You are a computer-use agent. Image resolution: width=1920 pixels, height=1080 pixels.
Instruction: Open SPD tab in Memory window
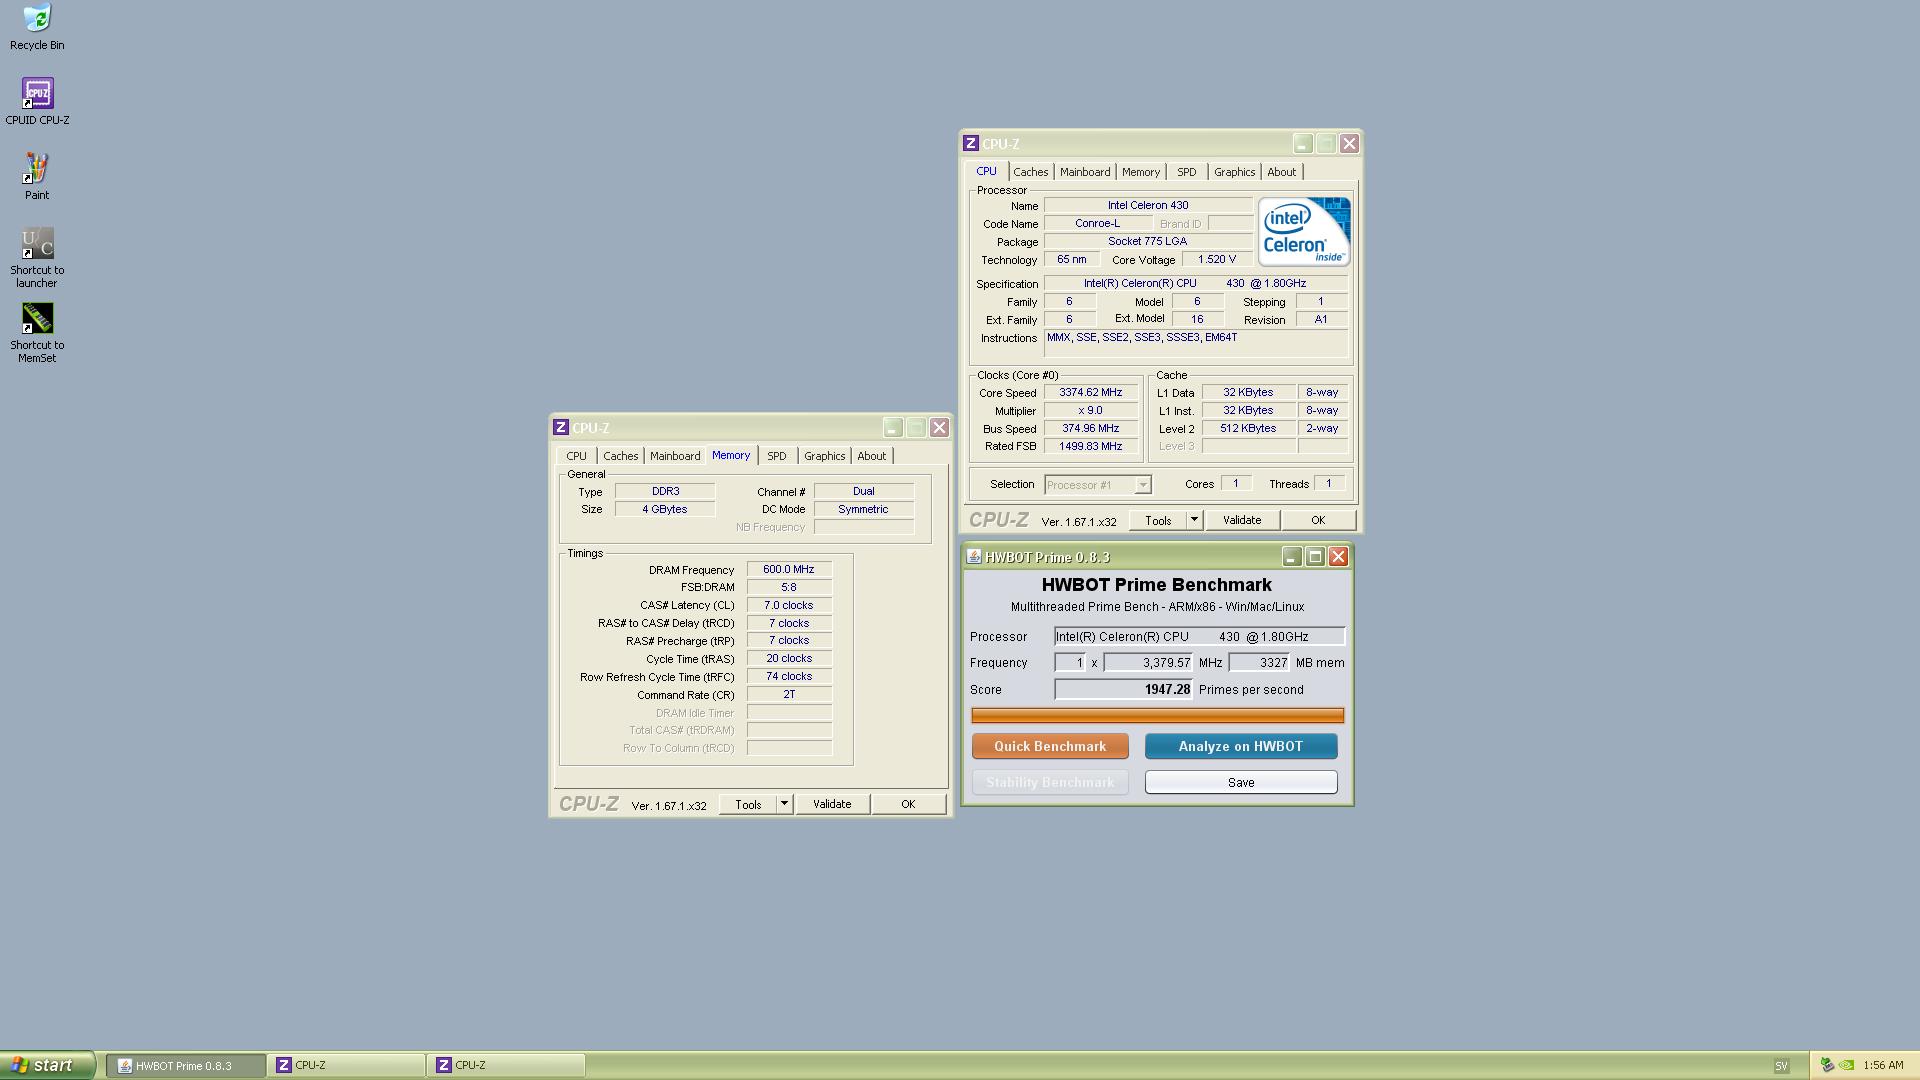point(776,456)
